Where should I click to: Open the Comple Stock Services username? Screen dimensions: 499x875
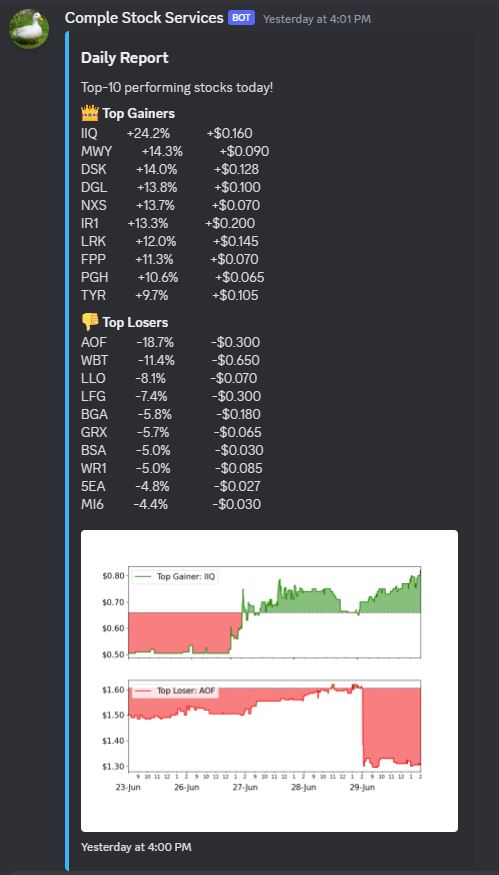click(144, 18)
